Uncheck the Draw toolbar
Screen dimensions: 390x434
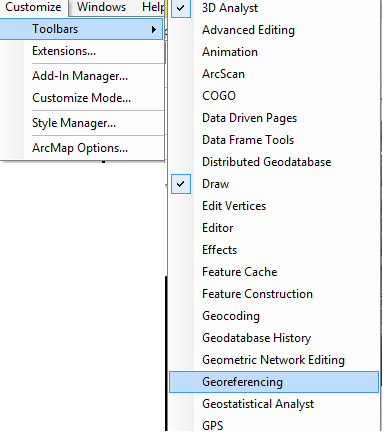pyautogui.click(x=274, y=184)
